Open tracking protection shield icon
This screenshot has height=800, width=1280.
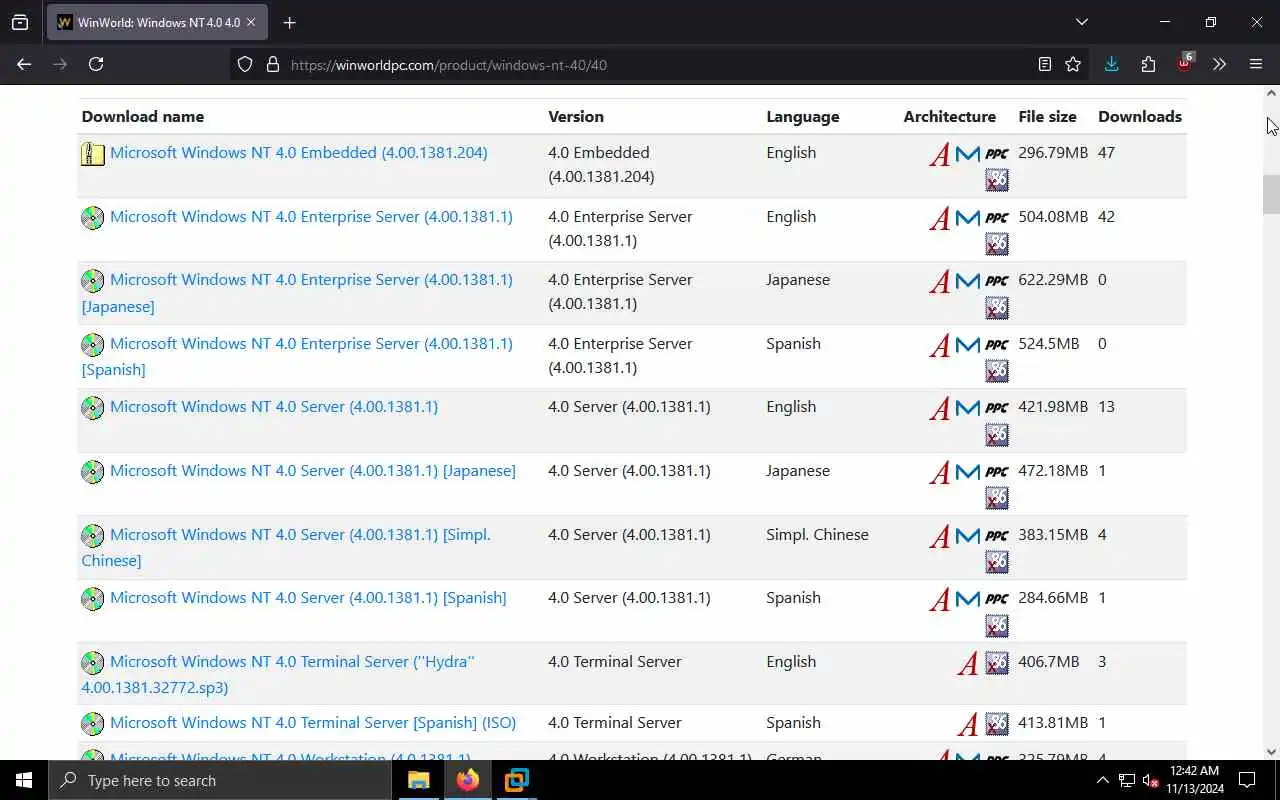(x=245, y=64)
